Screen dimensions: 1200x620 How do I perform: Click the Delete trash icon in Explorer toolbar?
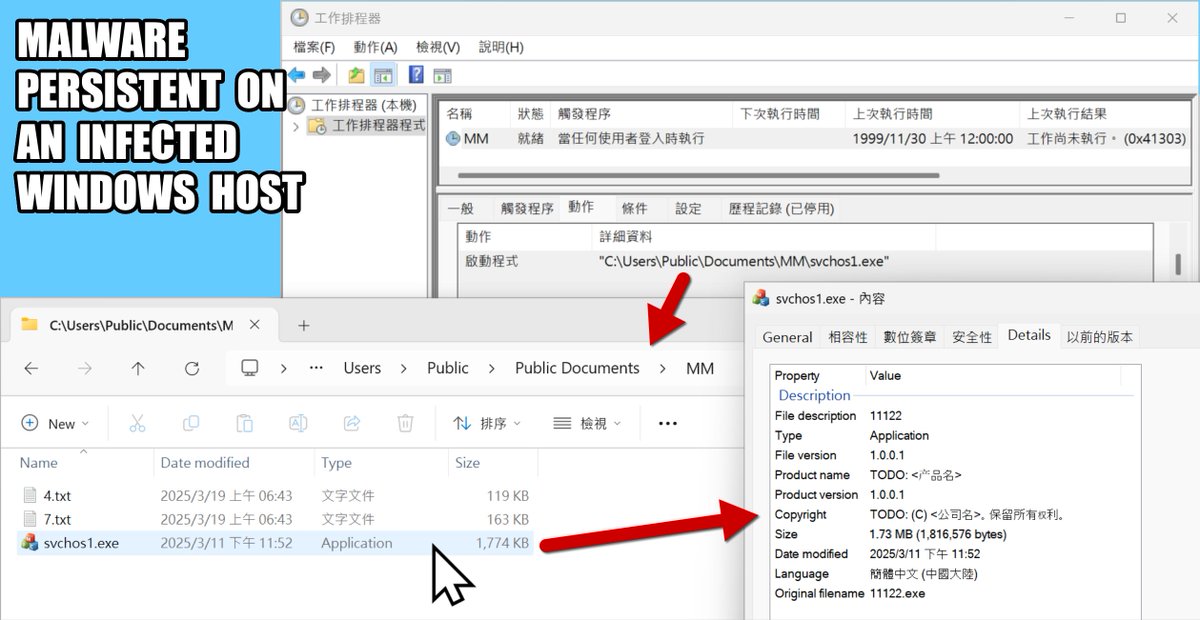point(405,423)
